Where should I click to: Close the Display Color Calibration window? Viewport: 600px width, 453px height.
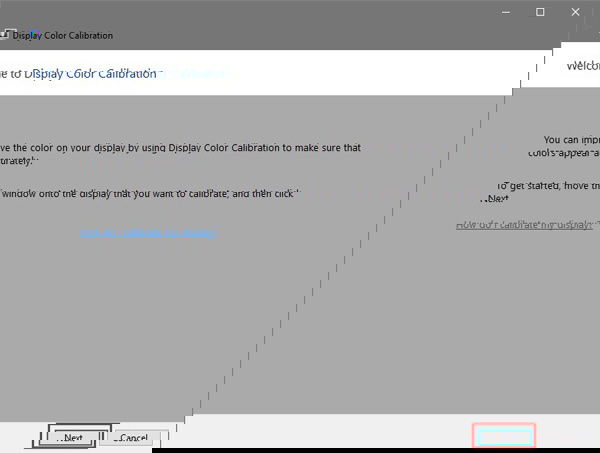pyautogui.click(x=575, y=12)
